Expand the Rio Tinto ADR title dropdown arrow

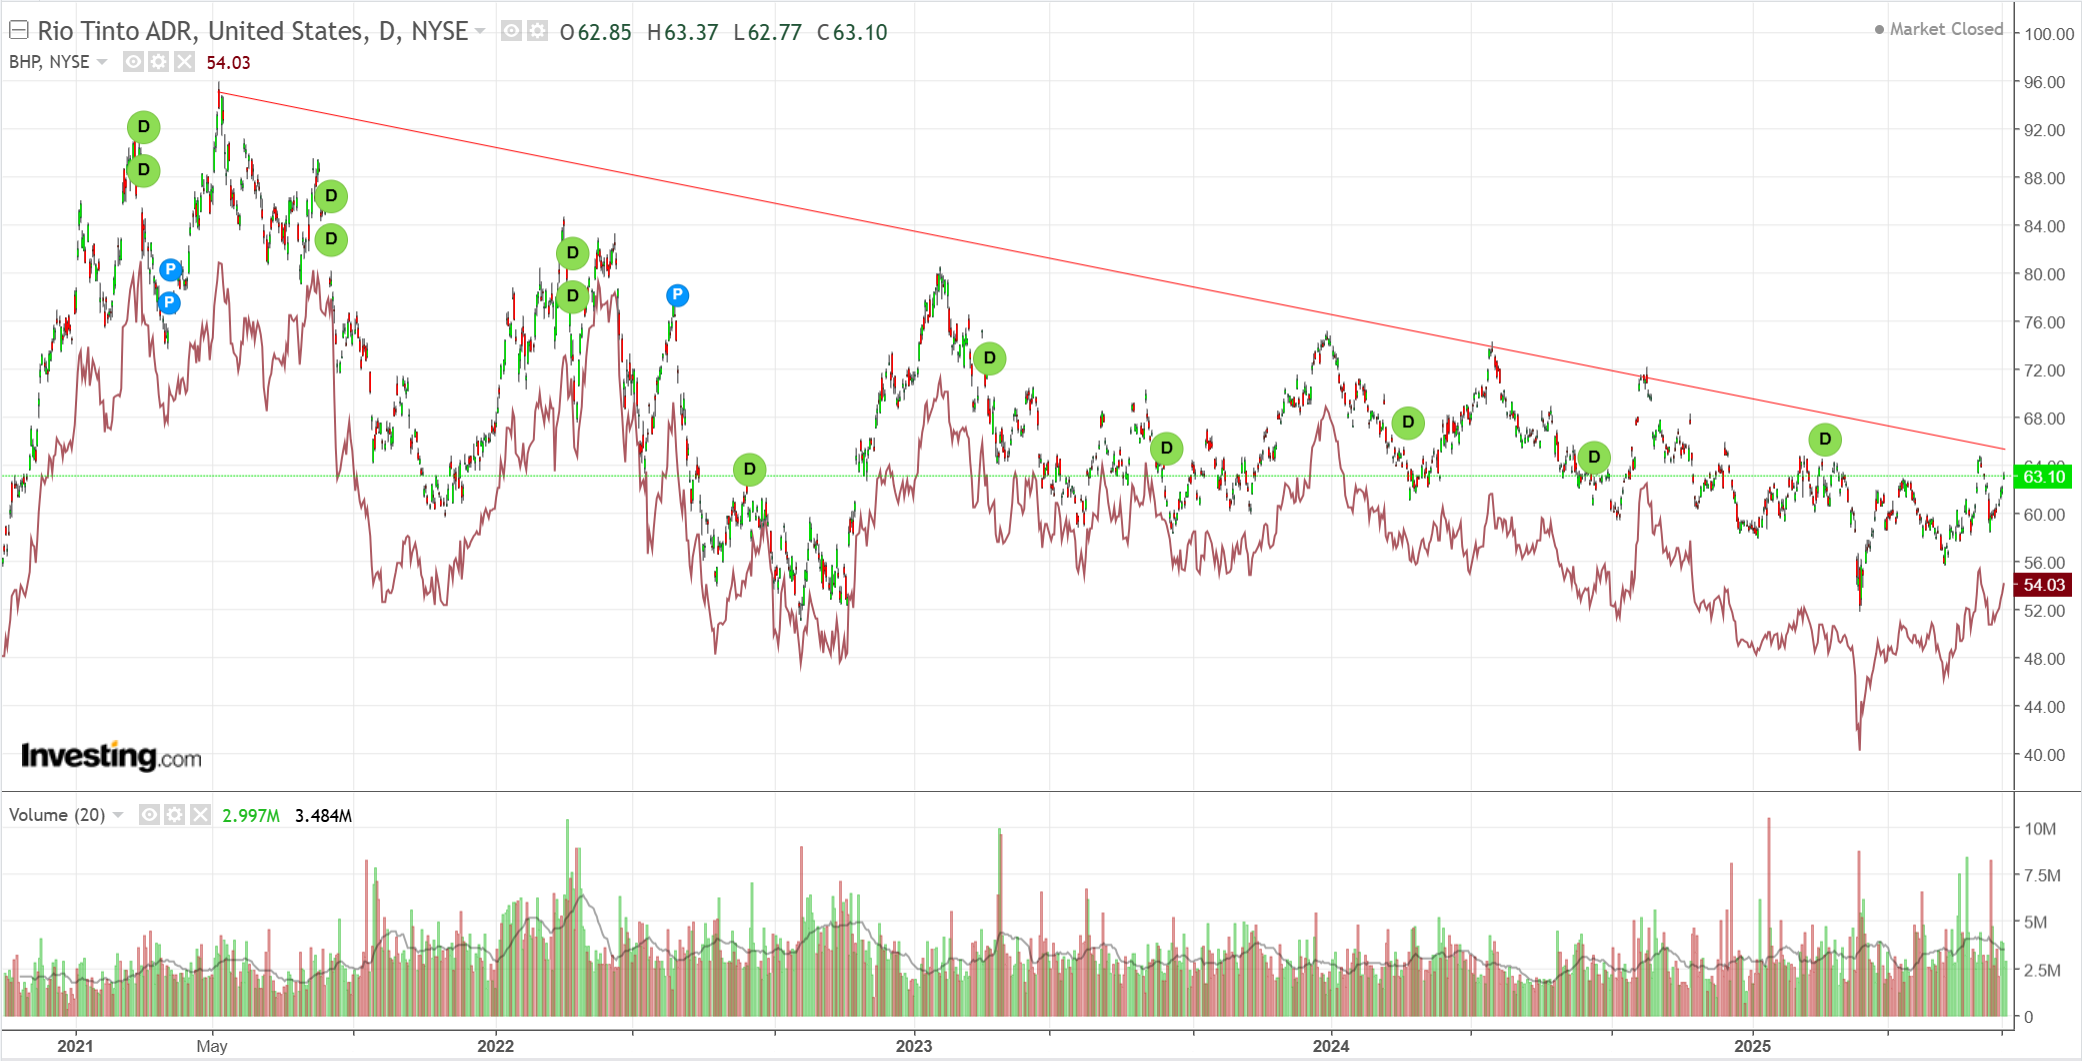(480, 32)
